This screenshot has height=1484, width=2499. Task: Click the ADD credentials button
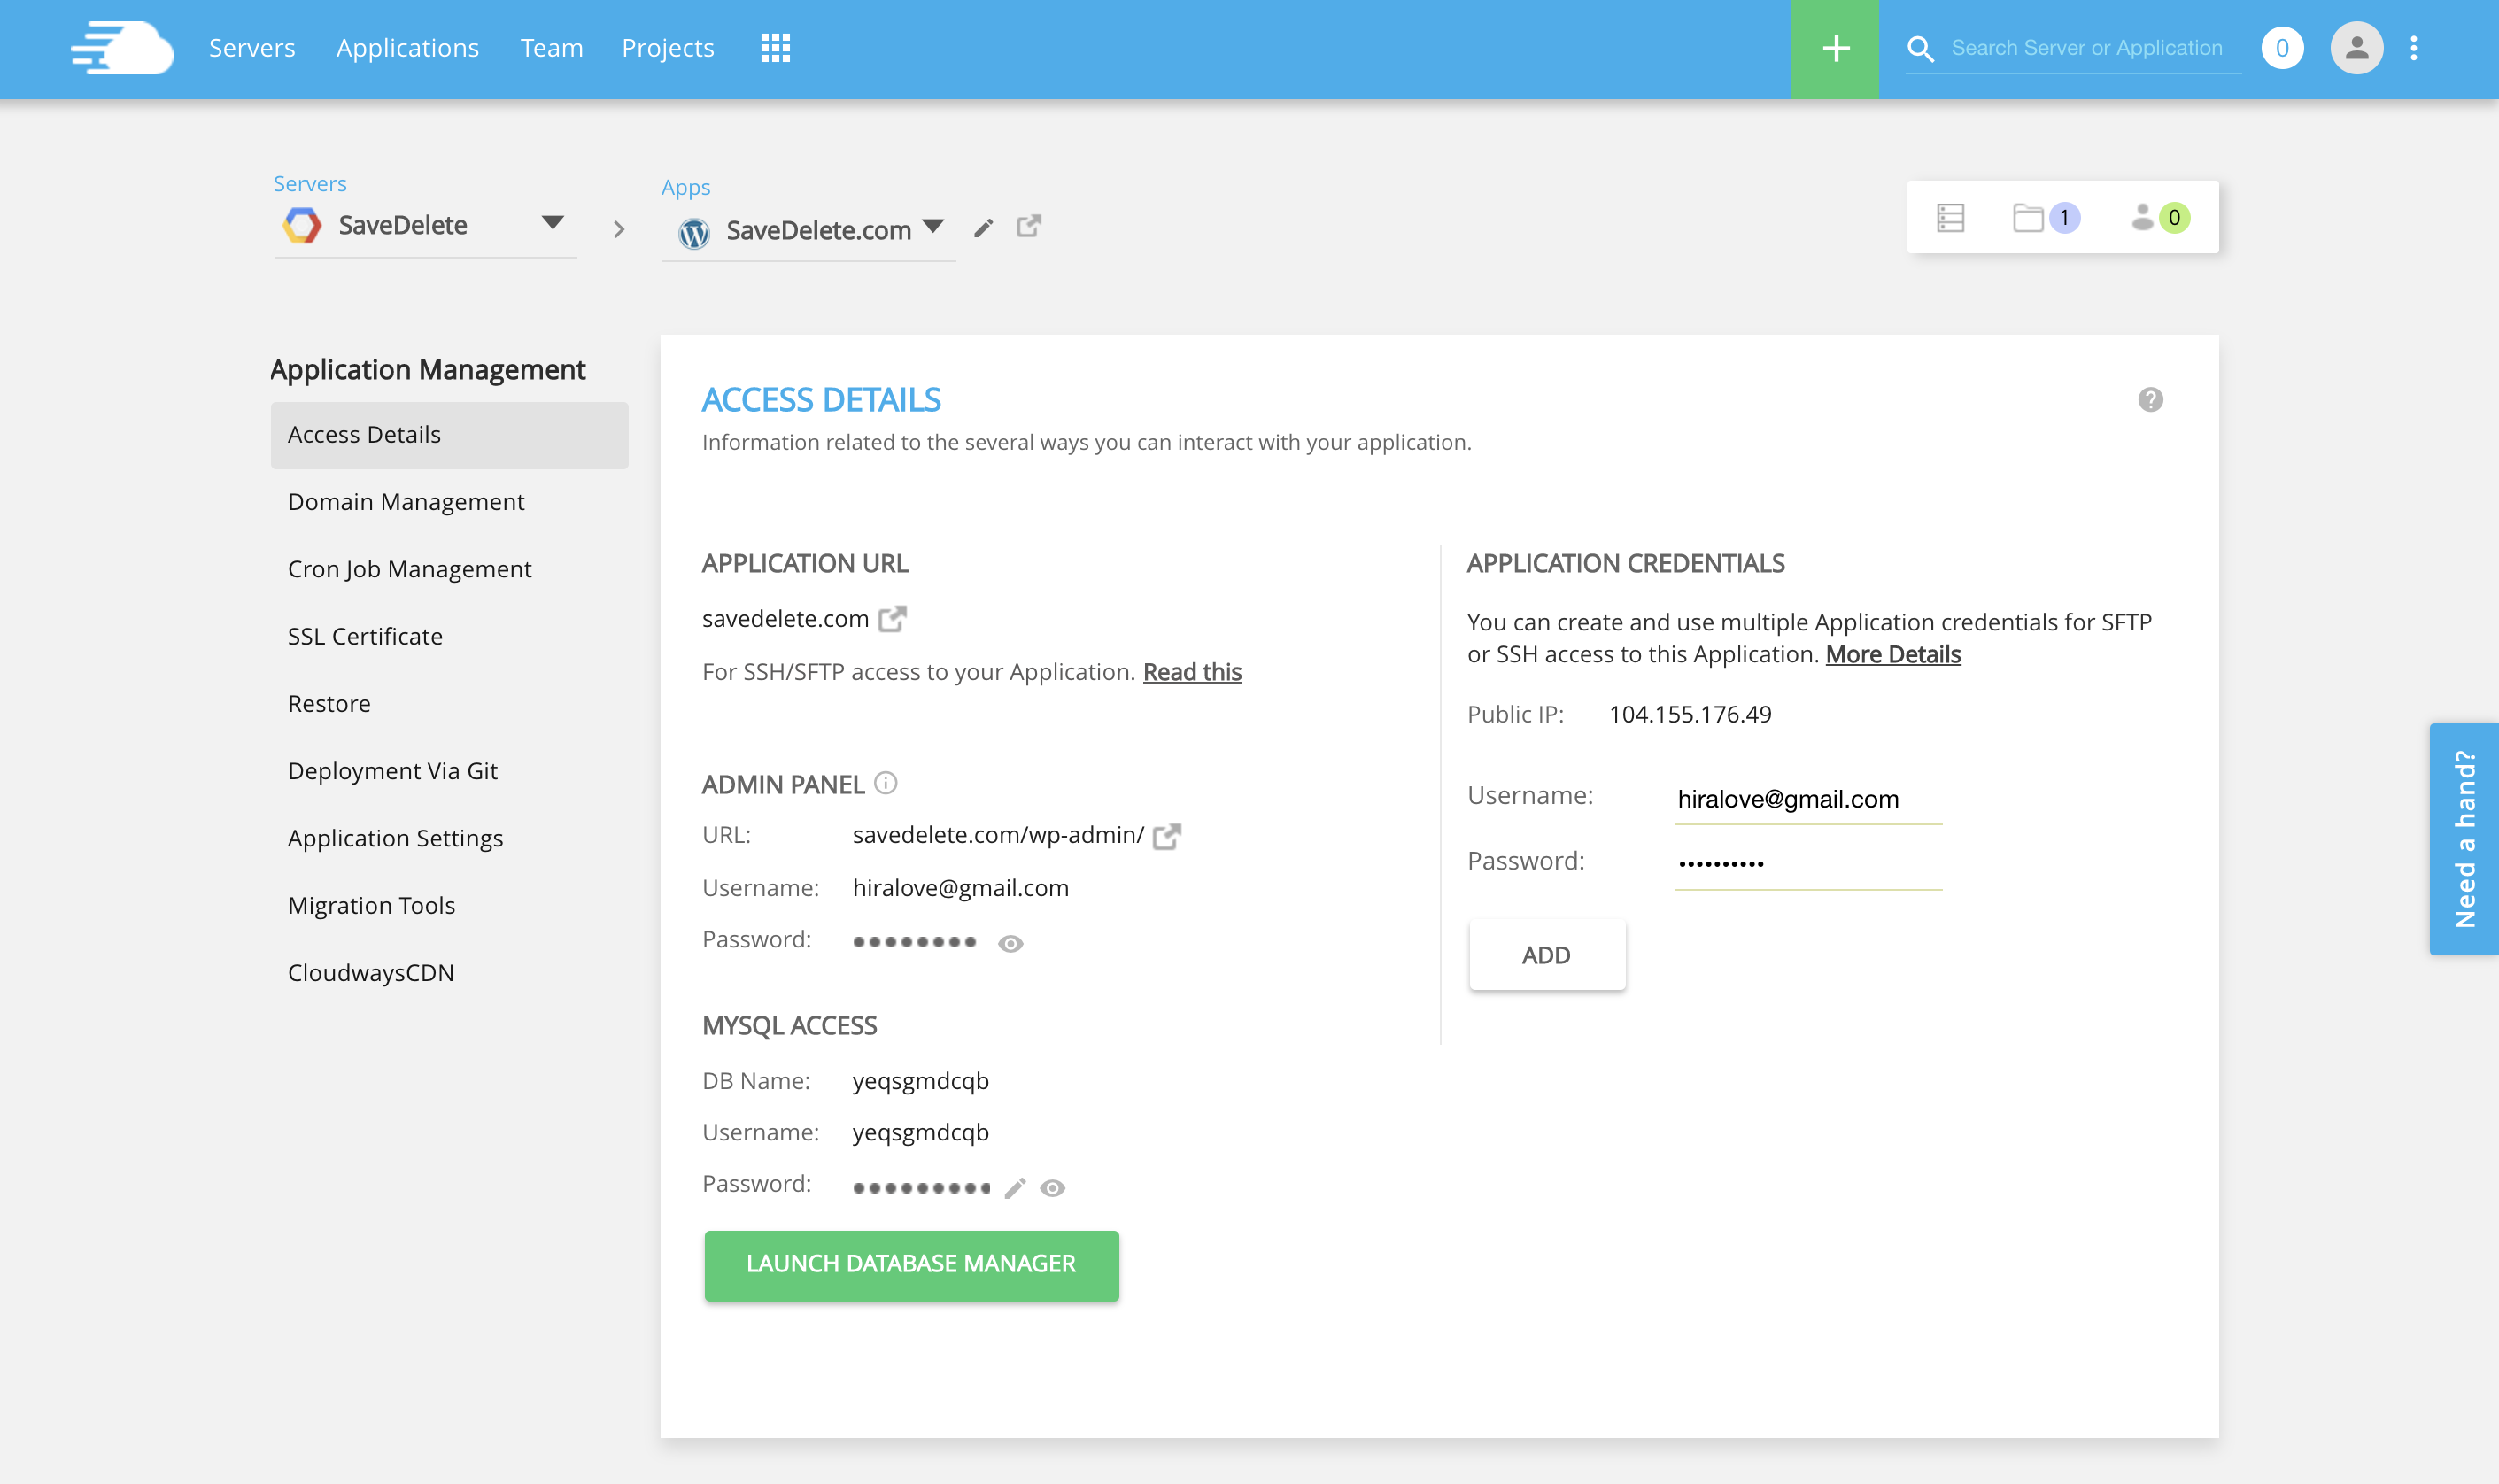click(x=1546, y=955)
